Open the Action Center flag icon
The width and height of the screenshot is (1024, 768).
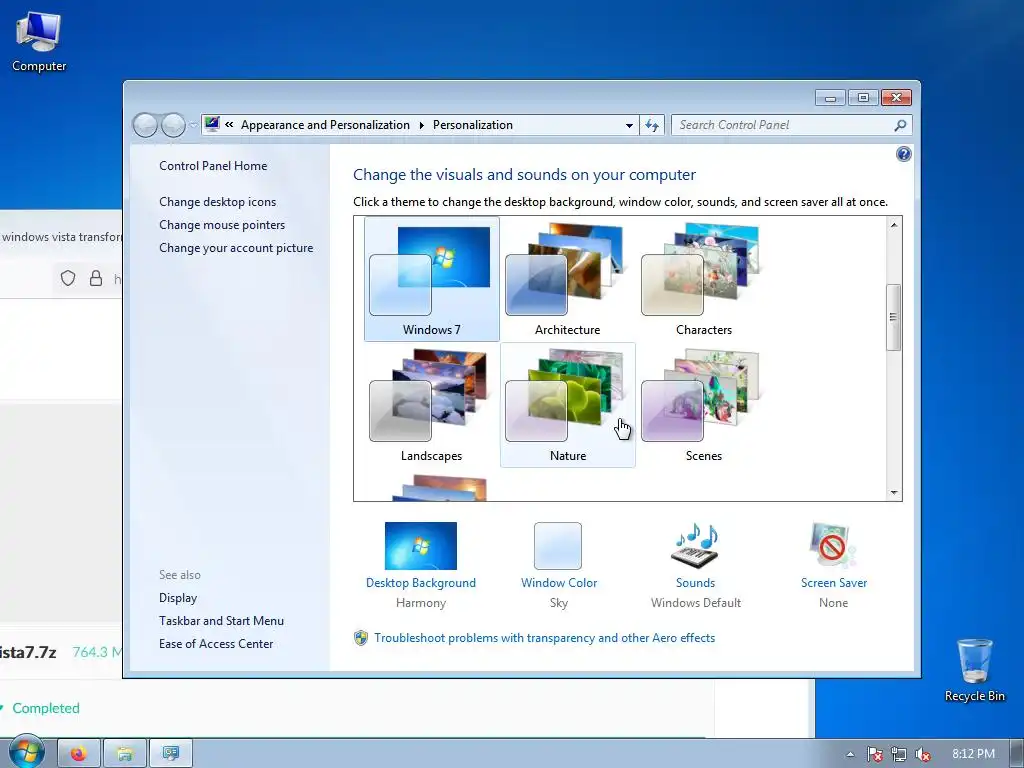[874, 754]
